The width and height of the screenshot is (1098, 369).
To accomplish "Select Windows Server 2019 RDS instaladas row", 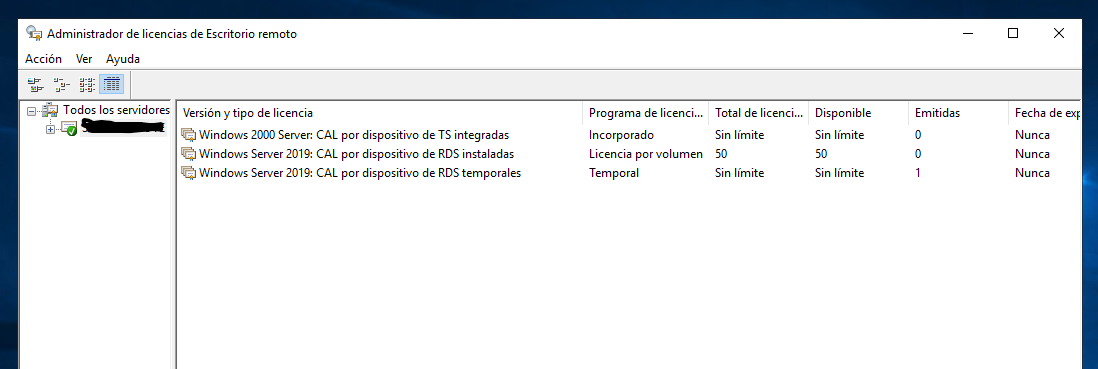I will click(629, 154).
